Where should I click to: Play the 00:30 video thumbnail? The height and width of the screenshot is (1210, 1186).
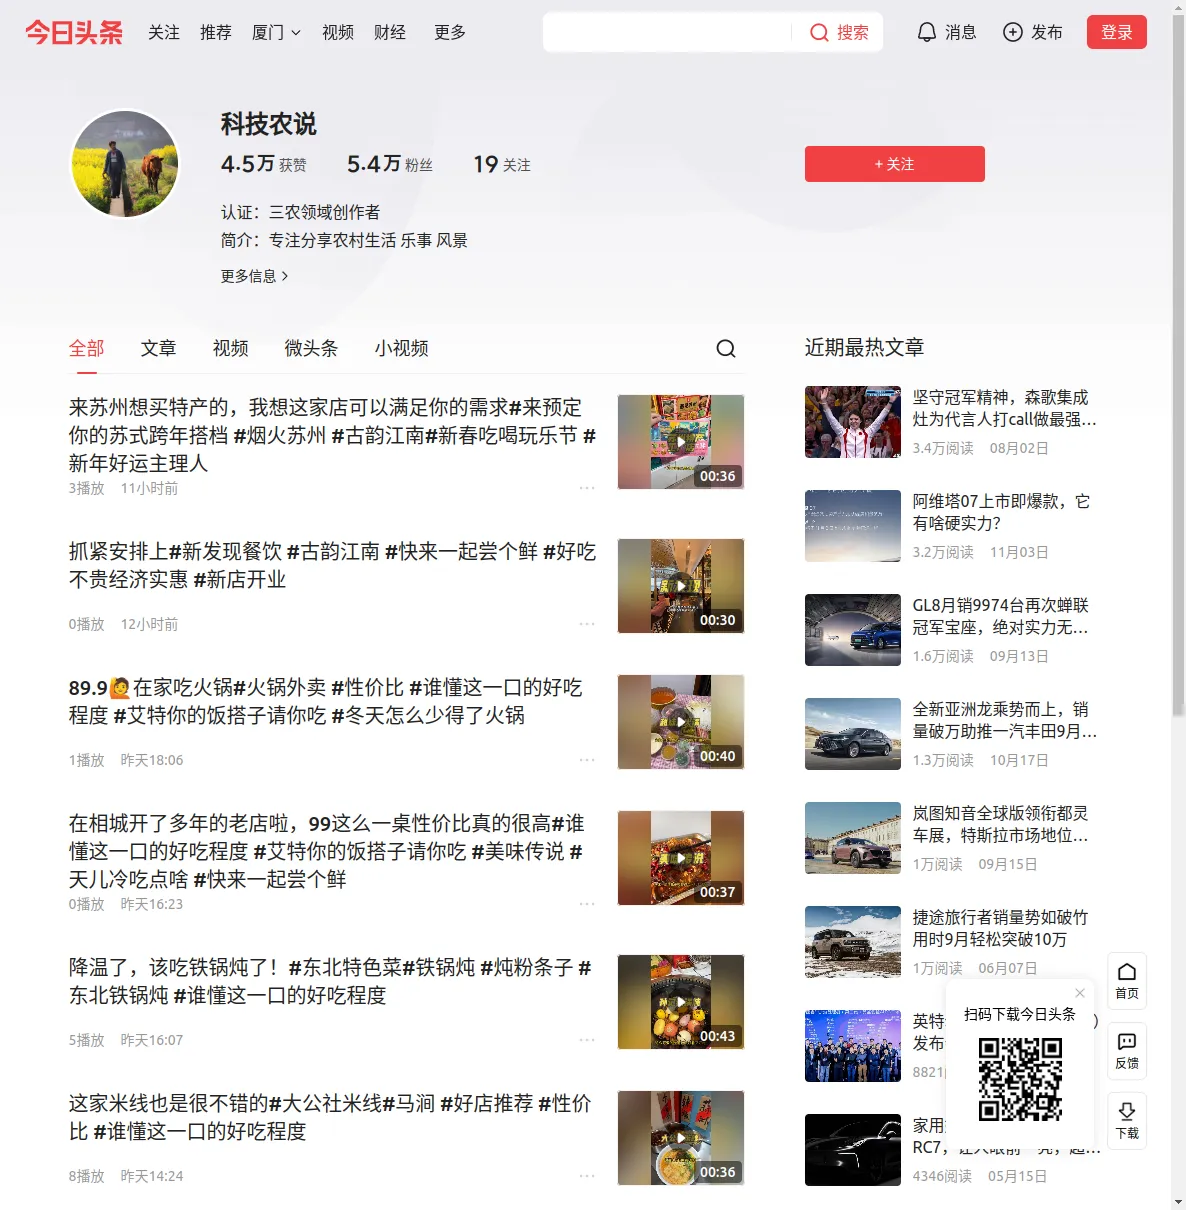coord(681,586)
